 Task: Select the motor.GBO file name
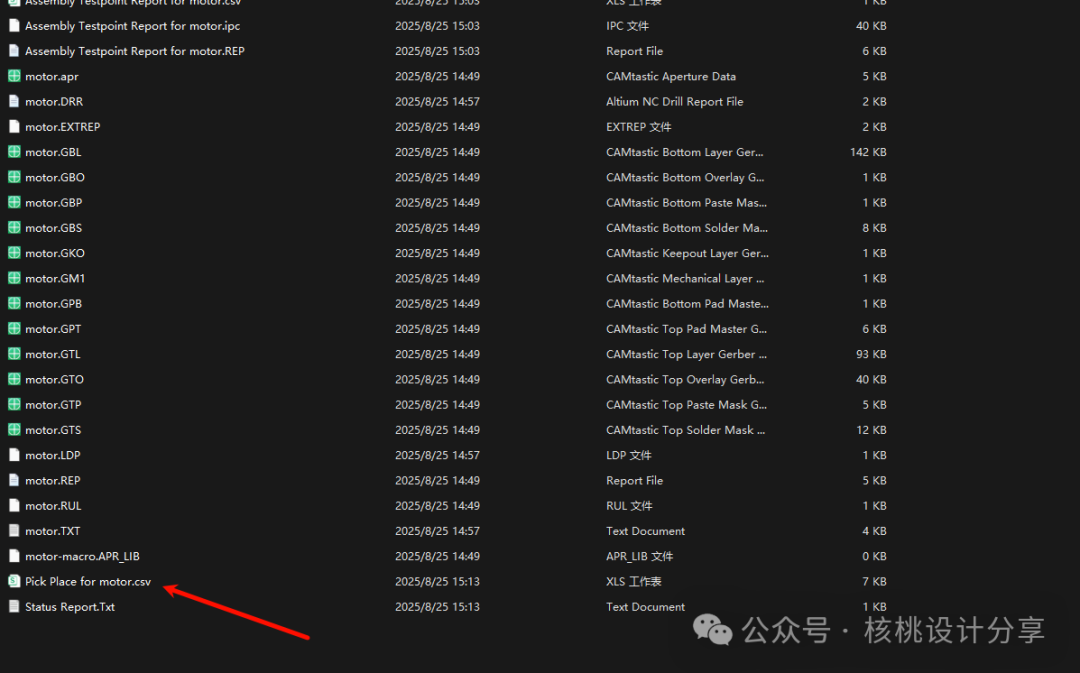point(55,177)
